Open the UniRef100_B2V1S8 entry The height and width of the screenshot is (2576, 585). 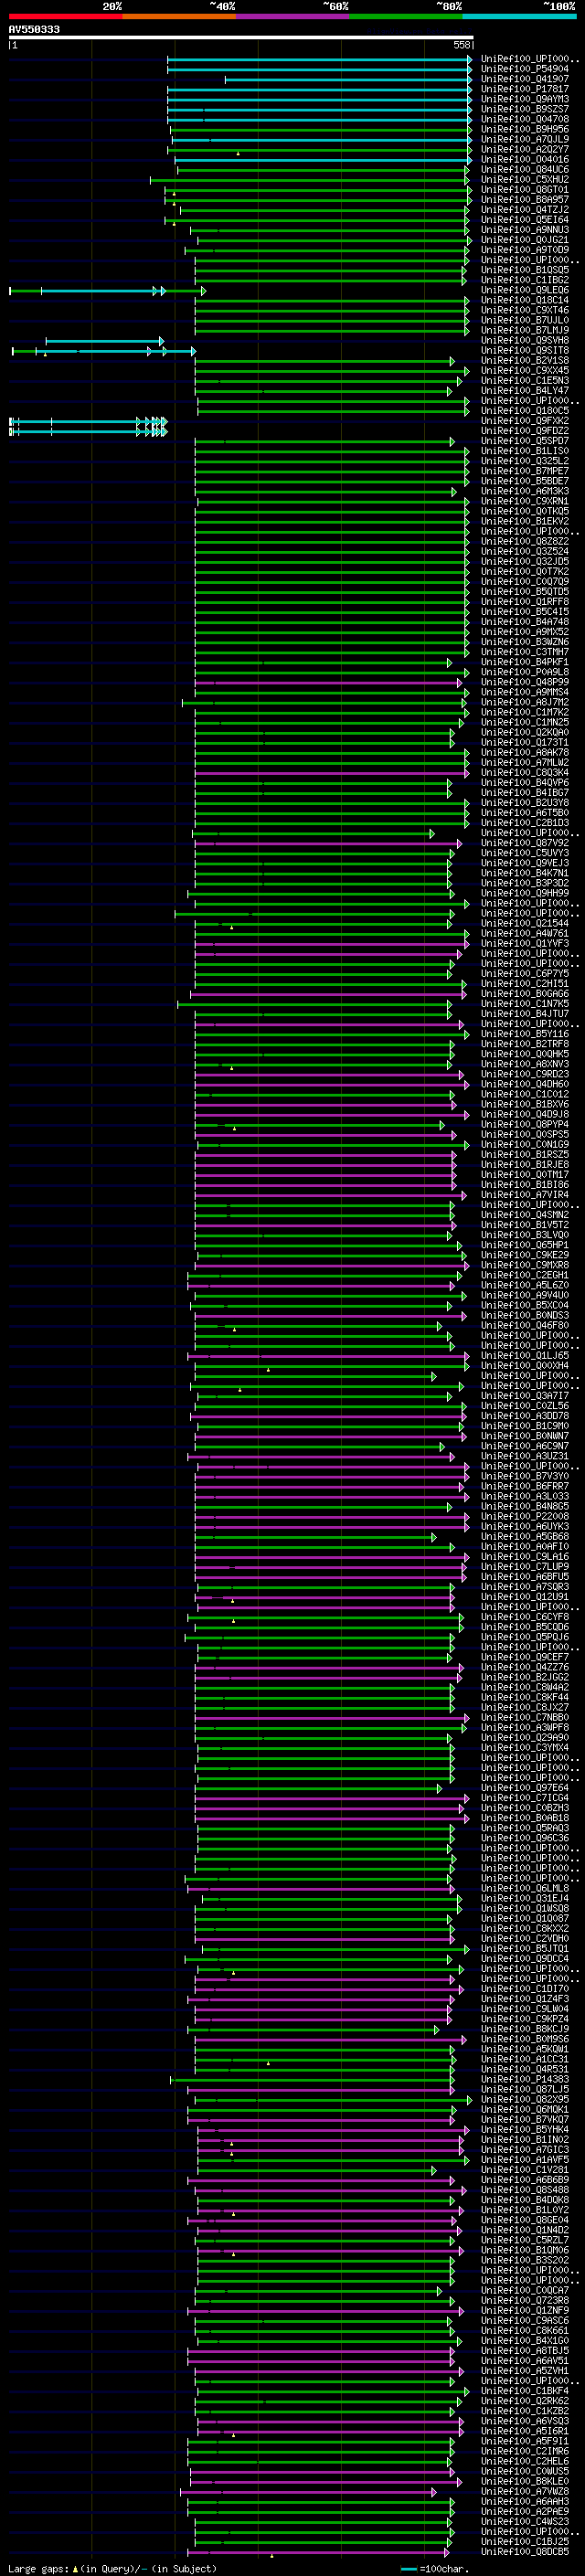524,361
